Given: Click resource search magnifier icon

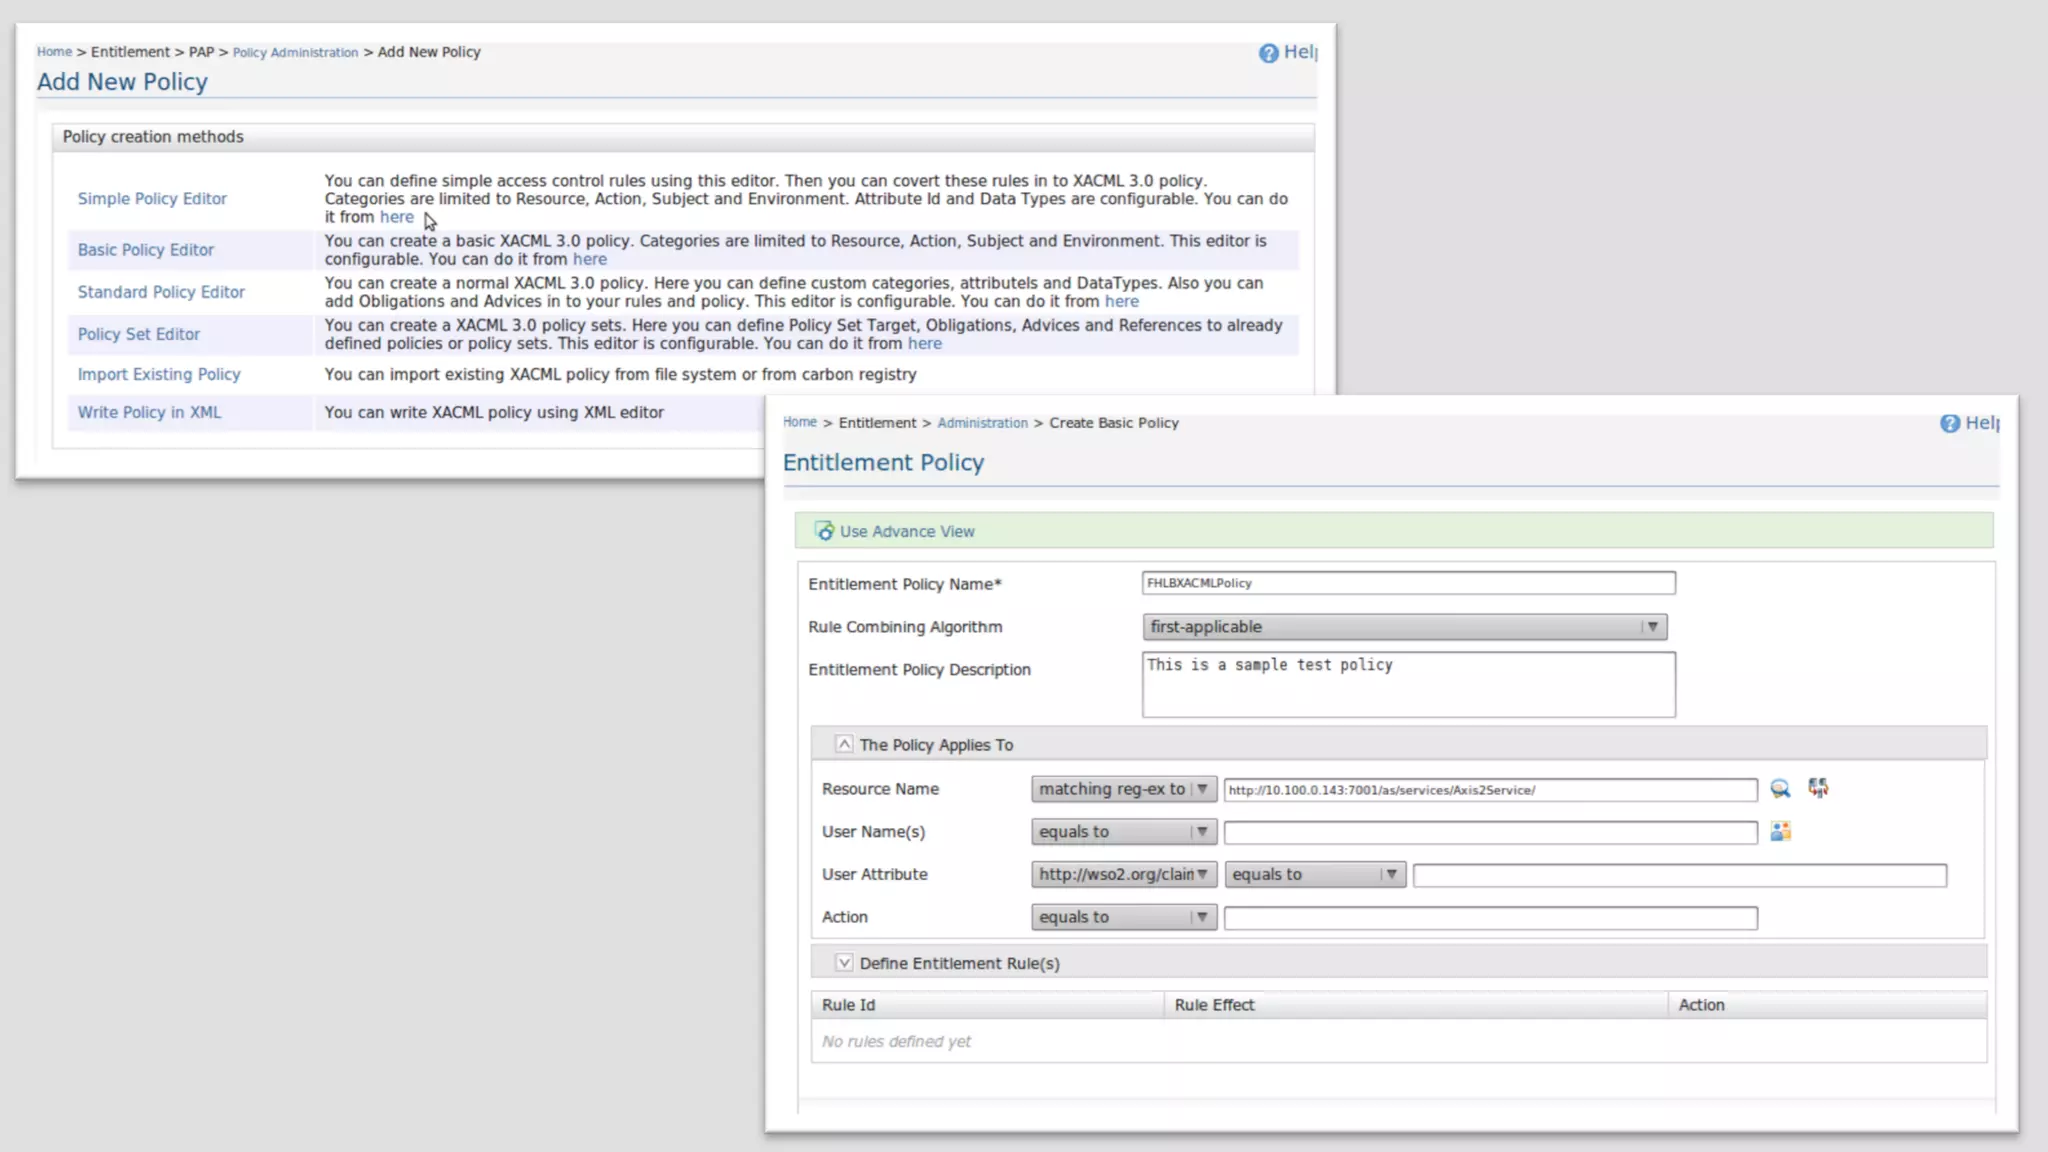Looking at the screenshot, I should (1780, 789).
